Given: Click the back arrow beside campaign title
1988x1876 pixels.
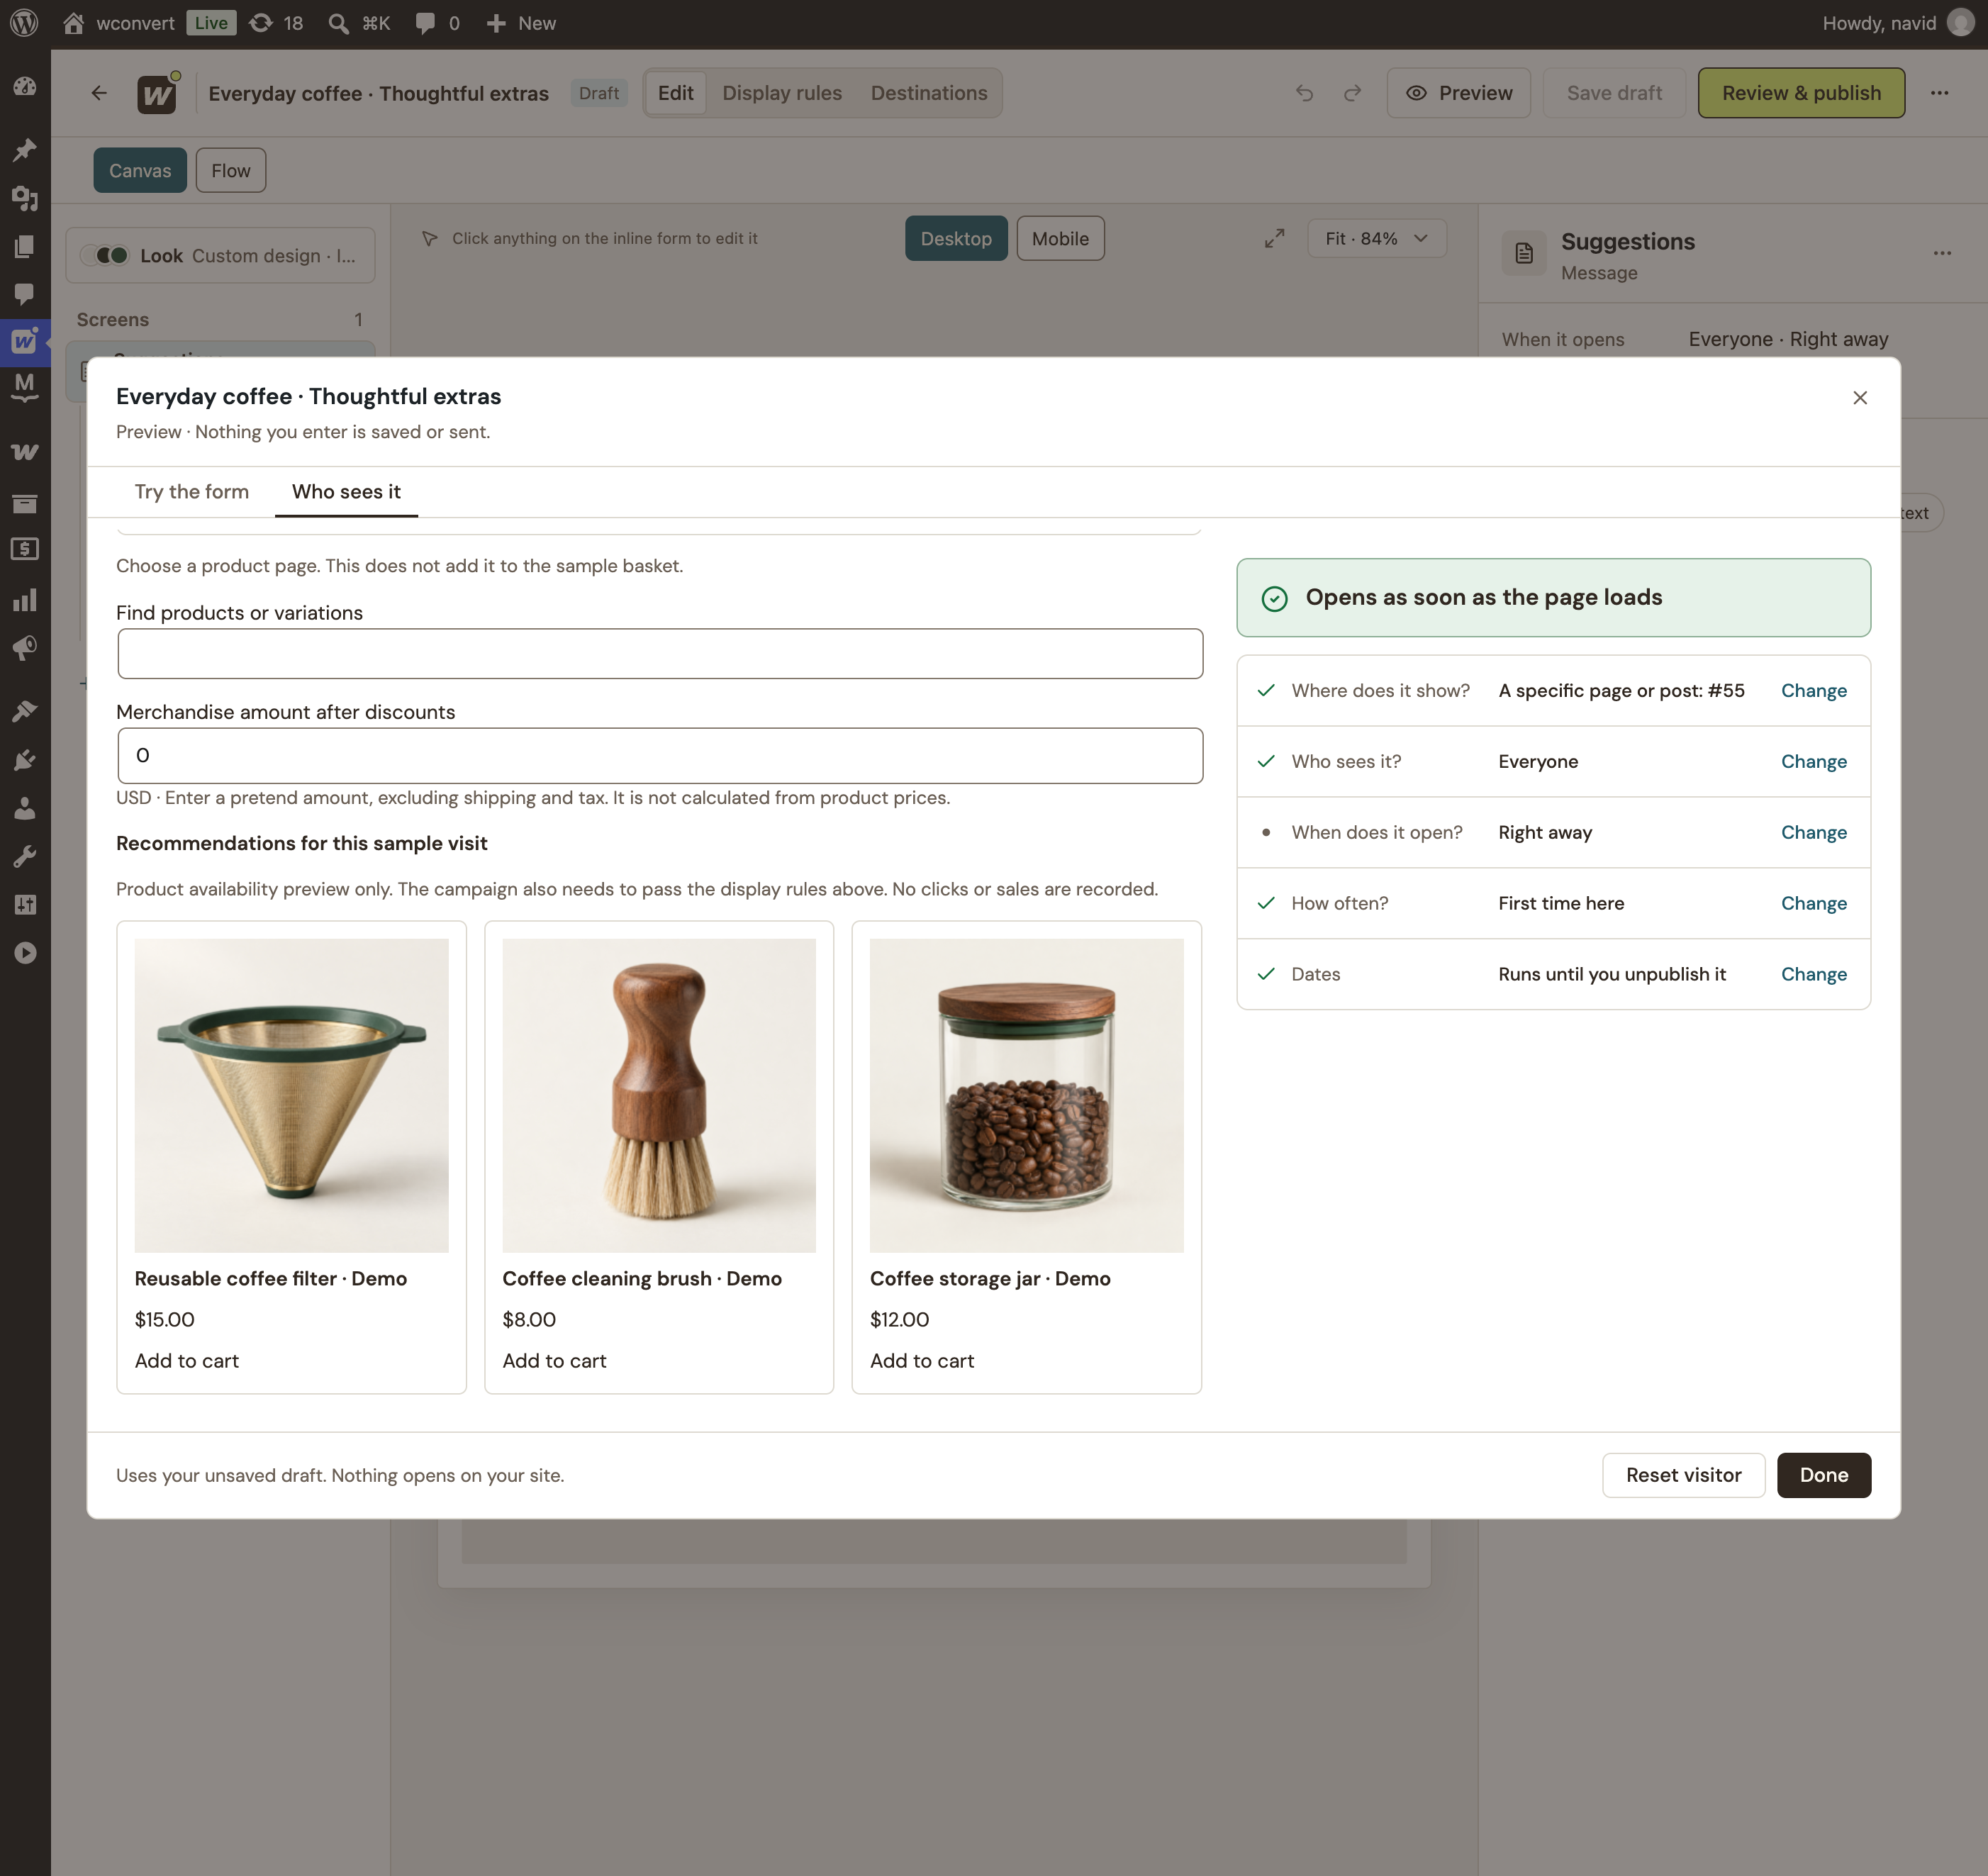Looking at the screenshot, I should click(99, 93).
